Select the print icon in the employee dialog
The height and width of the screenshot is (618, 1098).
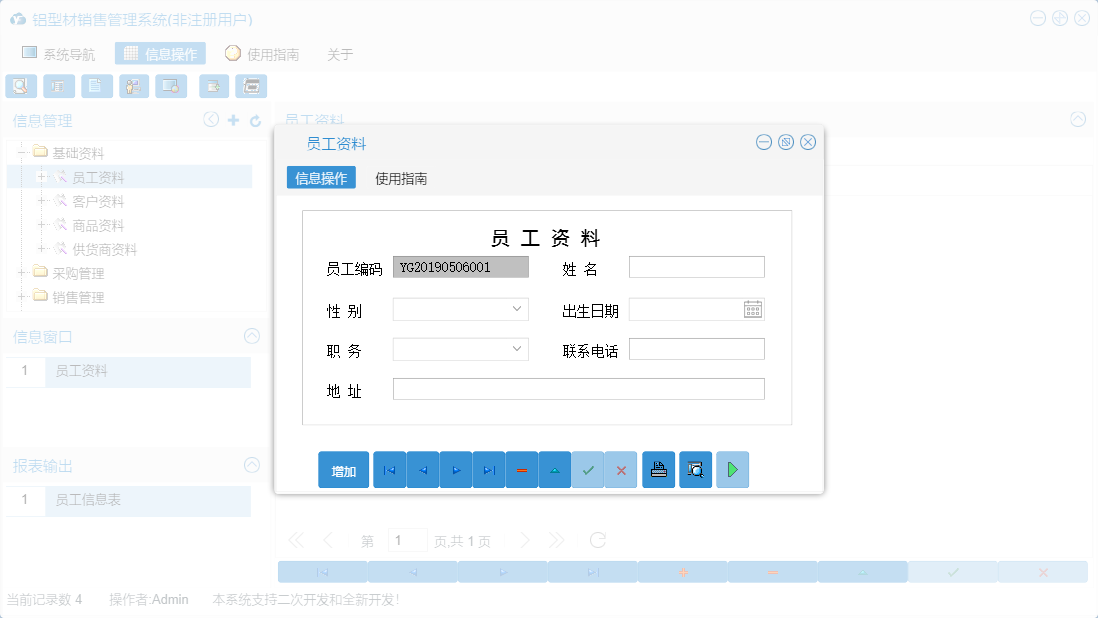(x=658, y=469)
